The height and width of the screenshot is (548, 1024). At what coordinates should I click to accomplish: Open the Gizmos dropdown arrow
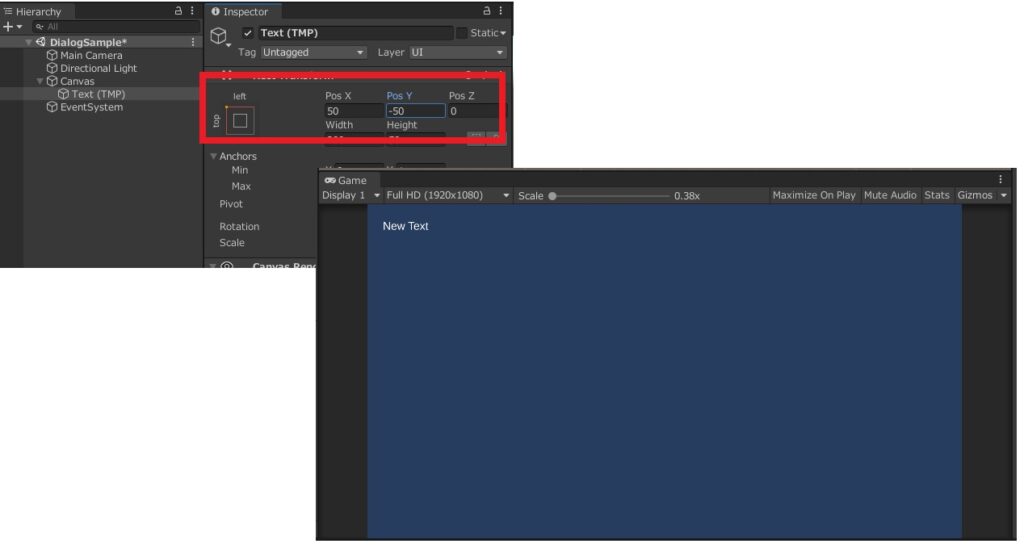1004,195
